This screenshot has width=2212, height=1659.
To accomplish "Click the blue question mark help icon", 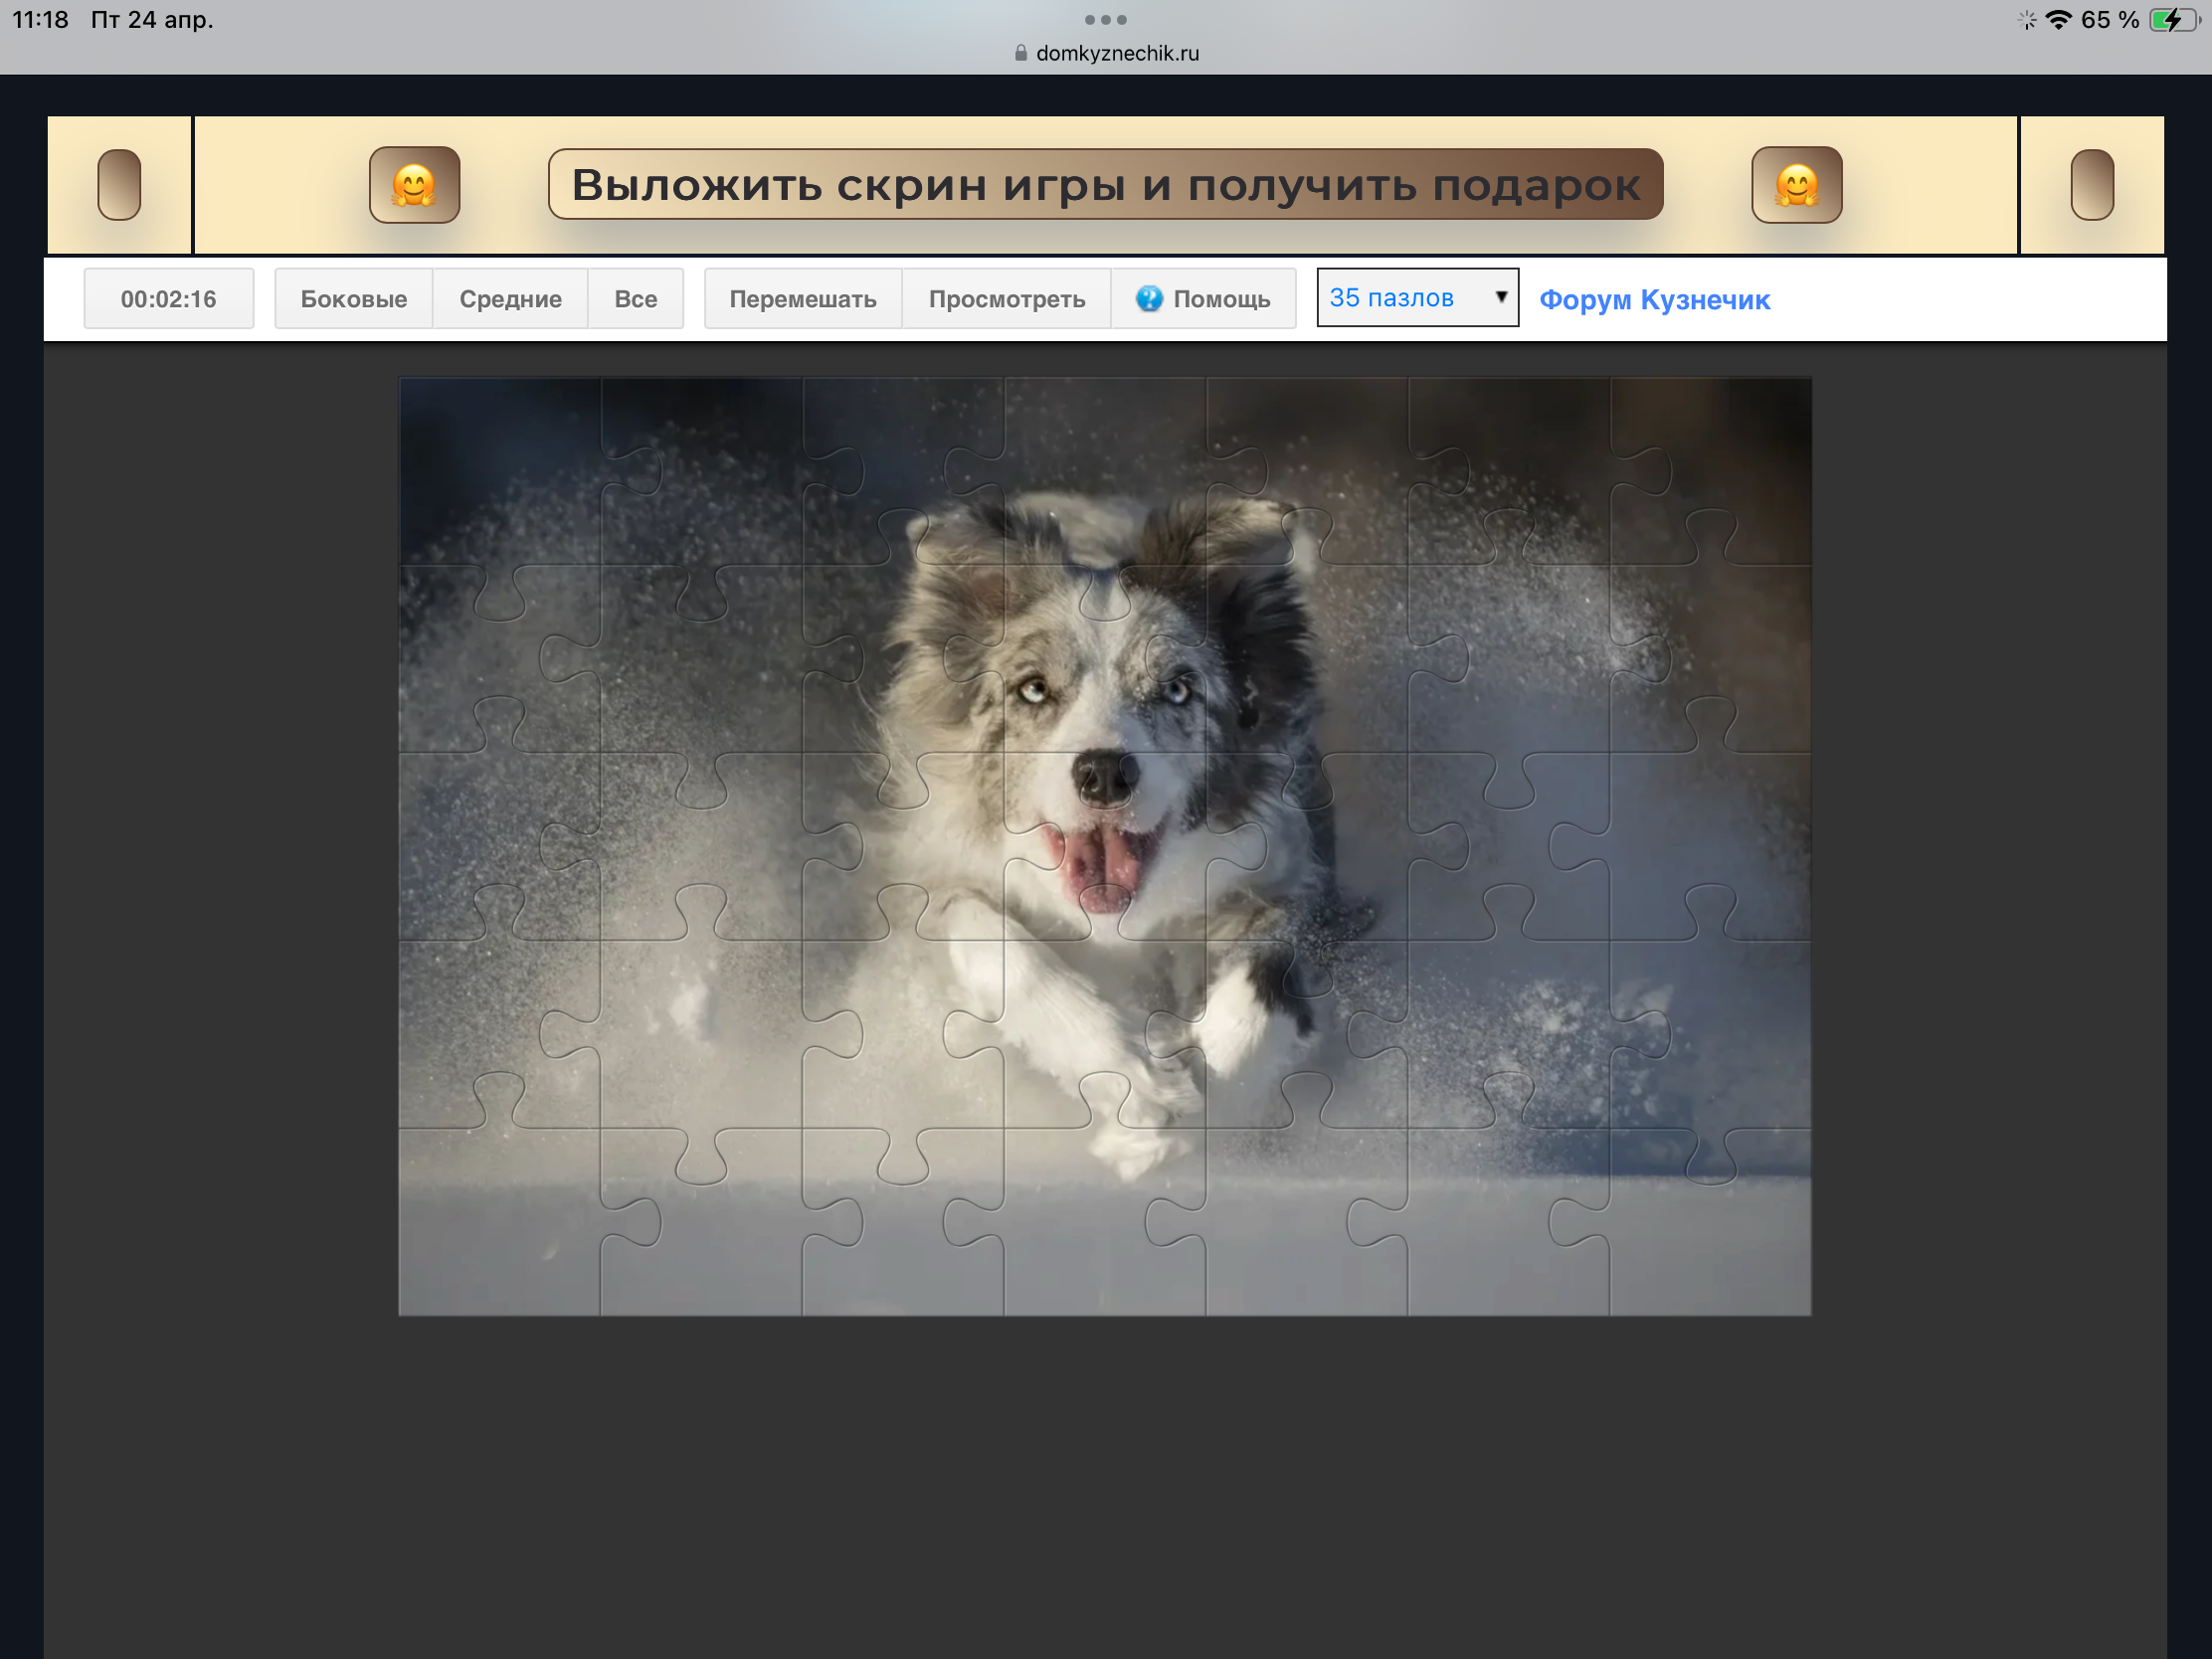I will coord(1149,298).
